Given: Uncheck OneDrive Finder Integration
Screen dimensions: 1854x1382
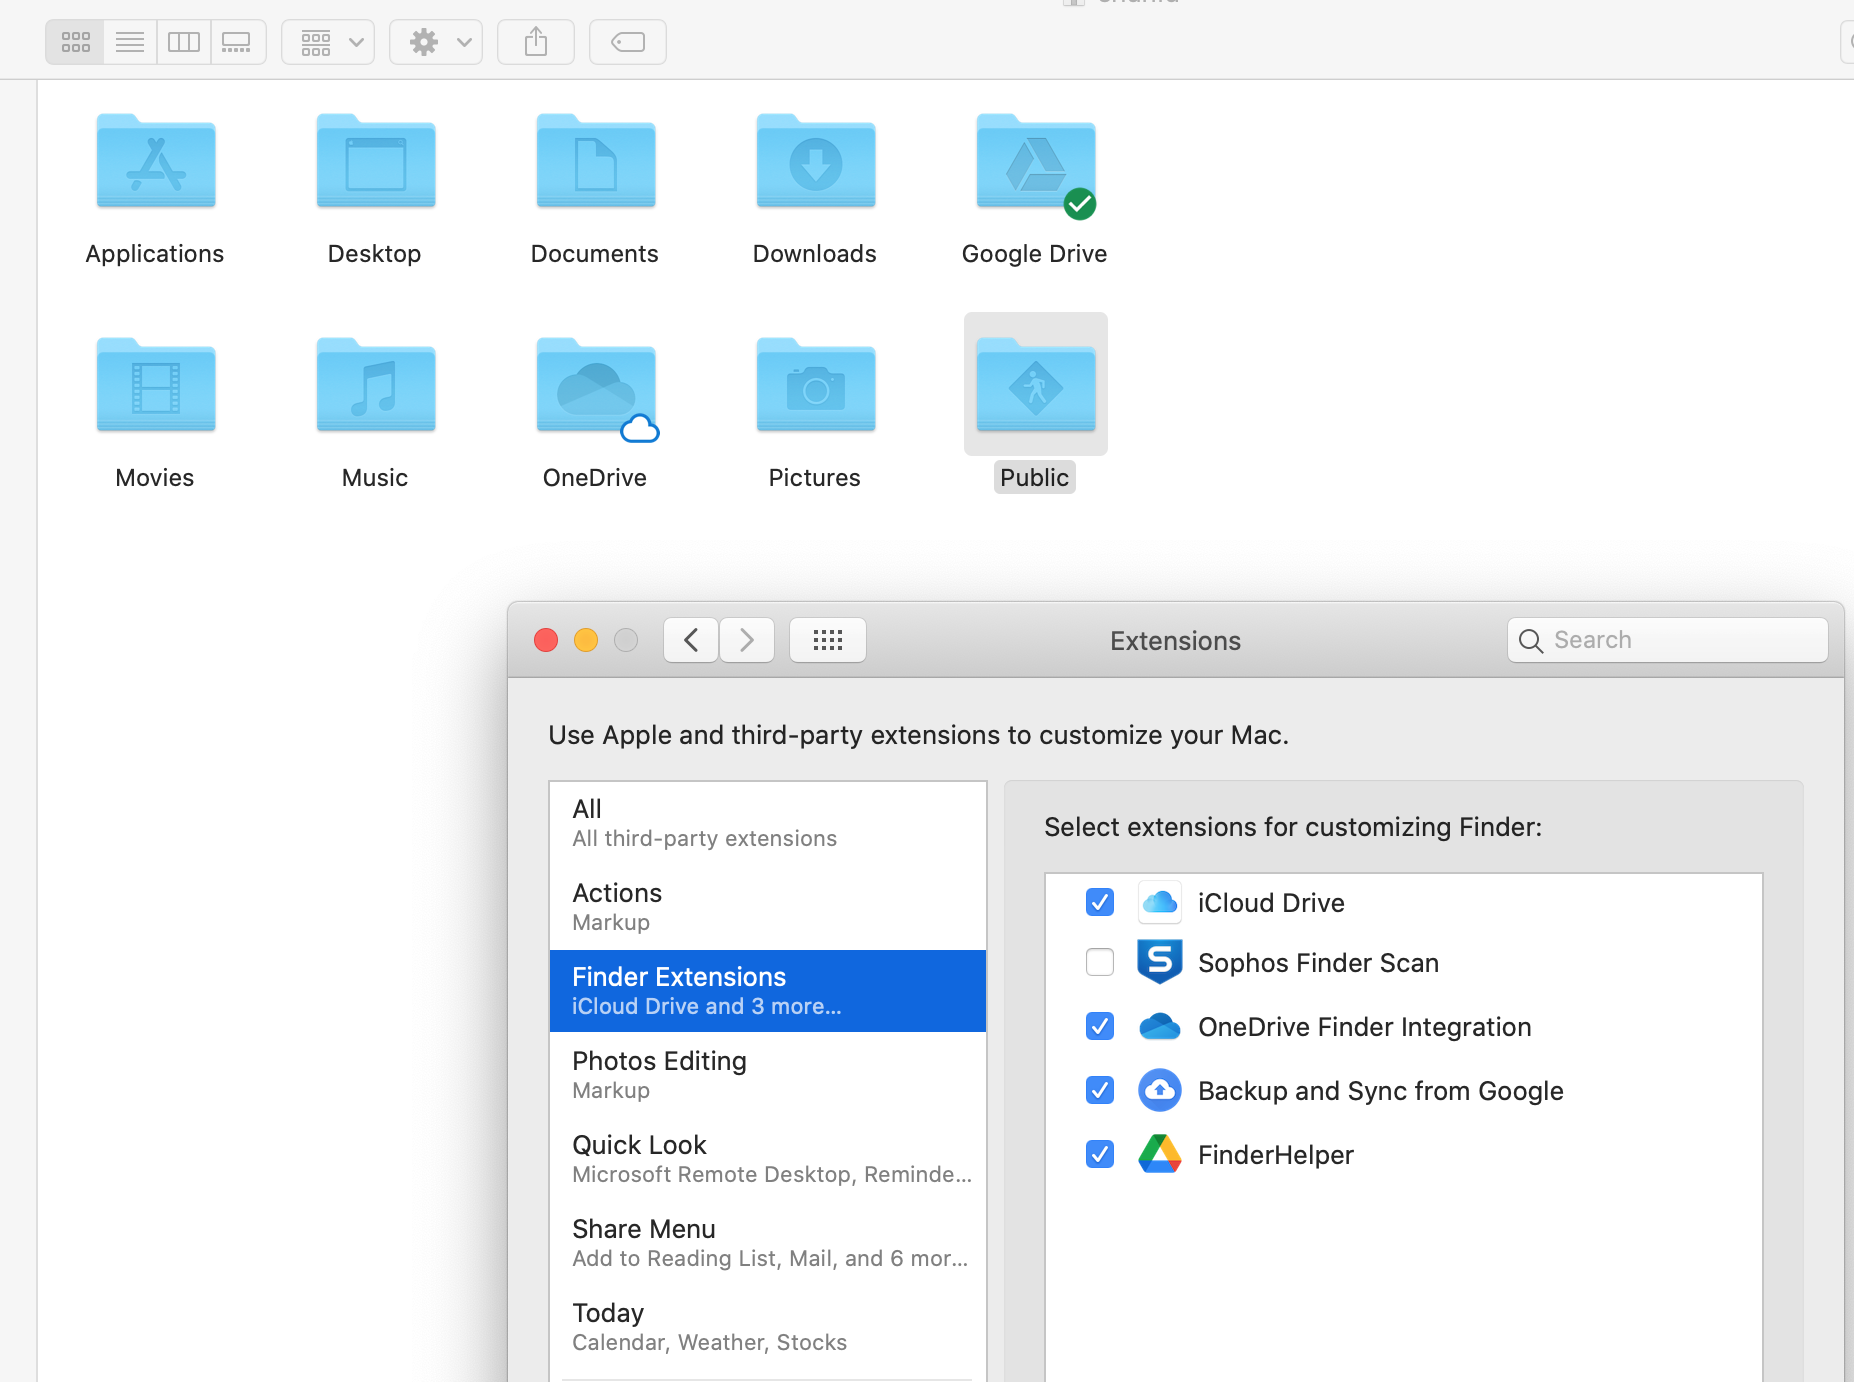Looking at the screenshot, I should 1100,1026.
